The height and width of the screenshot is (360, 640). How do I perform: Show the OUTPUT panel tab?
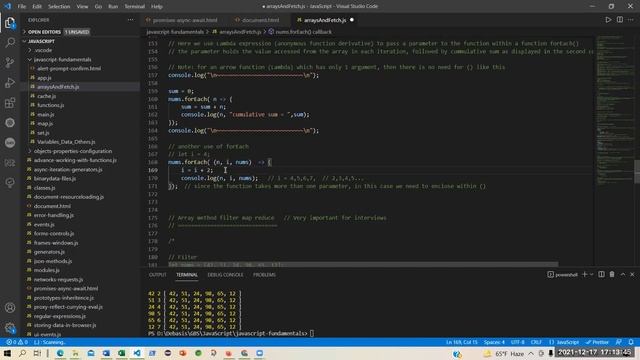click(158, 275)
